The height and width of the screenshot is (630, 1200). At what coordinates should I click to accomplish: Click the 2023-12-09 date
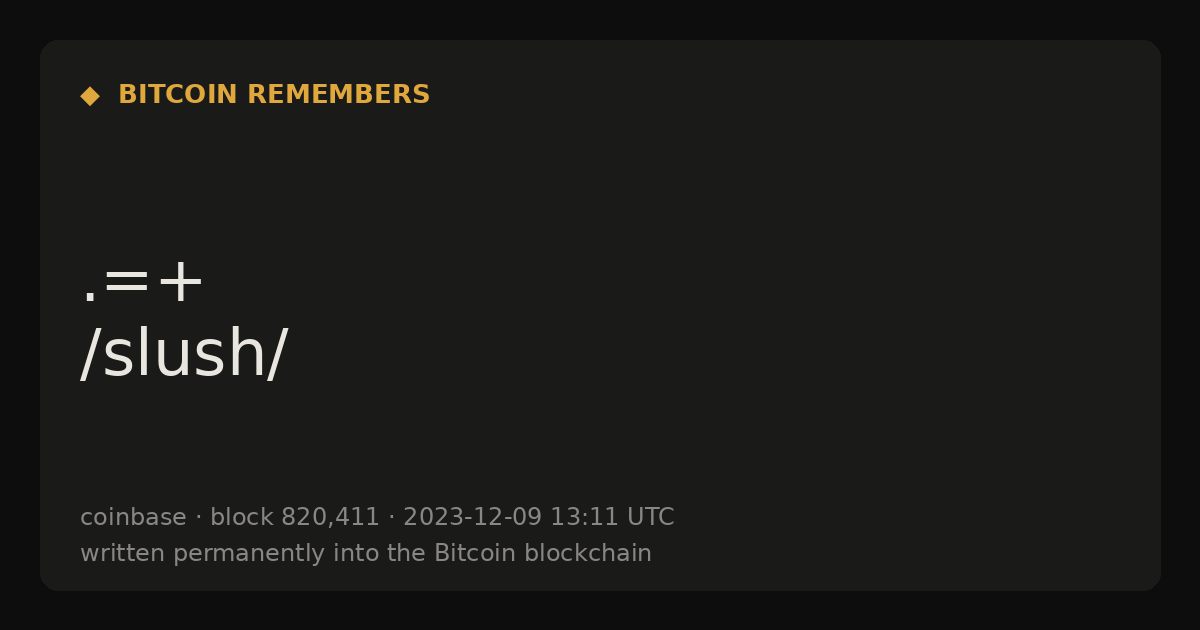click(473, 517)
